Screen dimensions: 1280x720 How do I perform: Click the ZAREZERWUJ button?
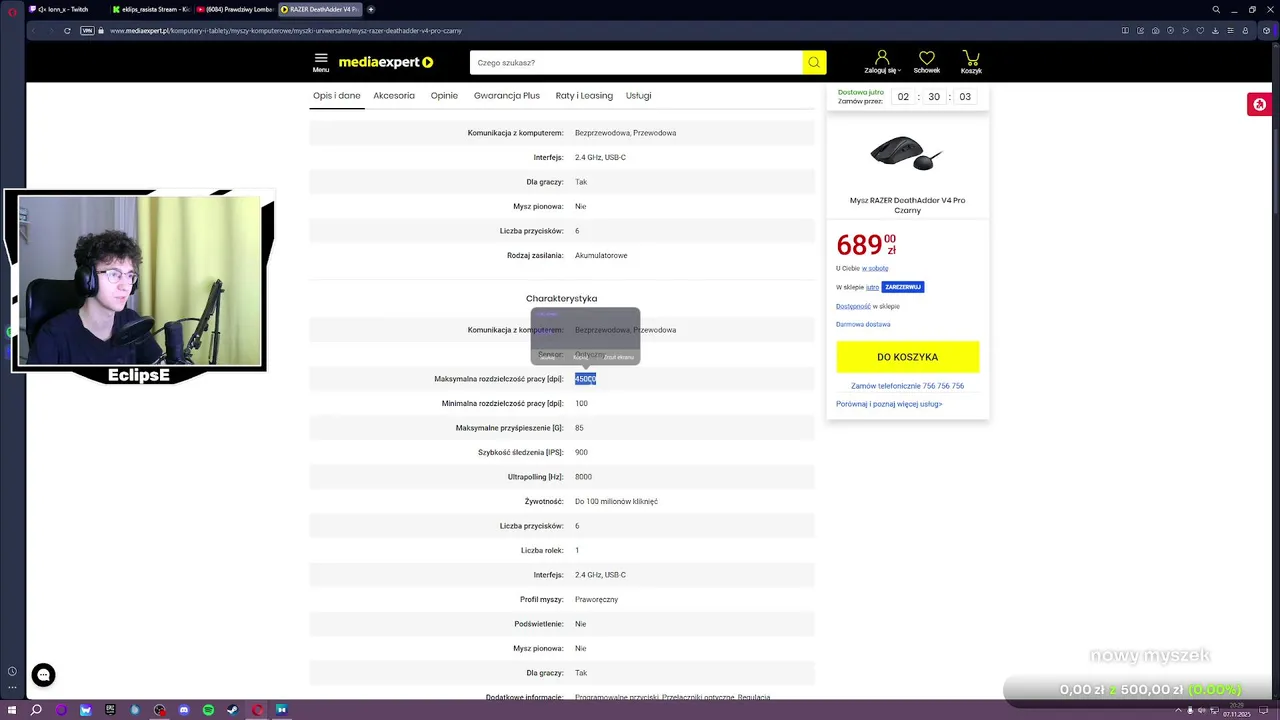tap(903, 287)
